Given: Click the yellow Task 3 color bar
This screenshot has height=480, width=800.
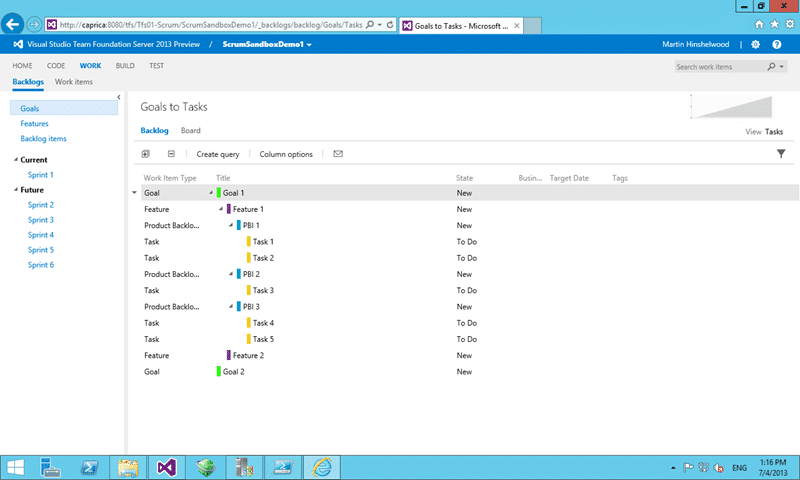Looking at the screenshot, I should (x=248, y=290).
